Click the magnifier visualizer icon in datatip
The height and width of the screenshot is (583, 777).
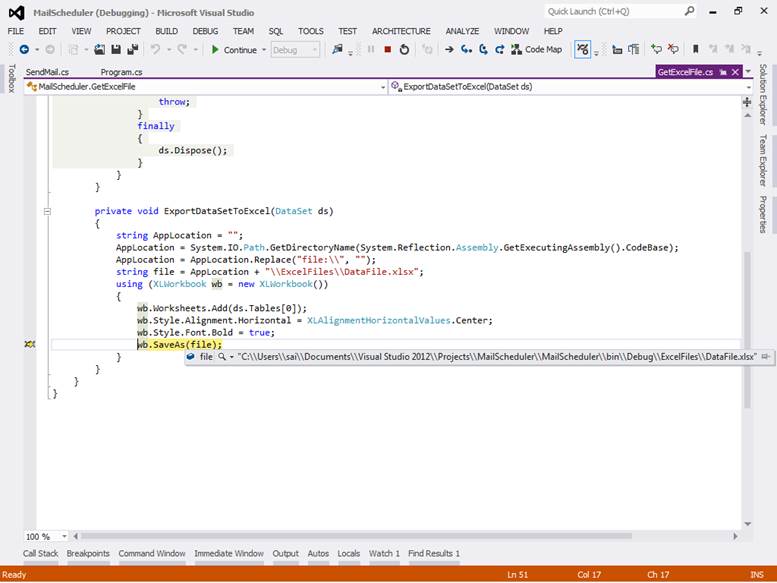222,356
